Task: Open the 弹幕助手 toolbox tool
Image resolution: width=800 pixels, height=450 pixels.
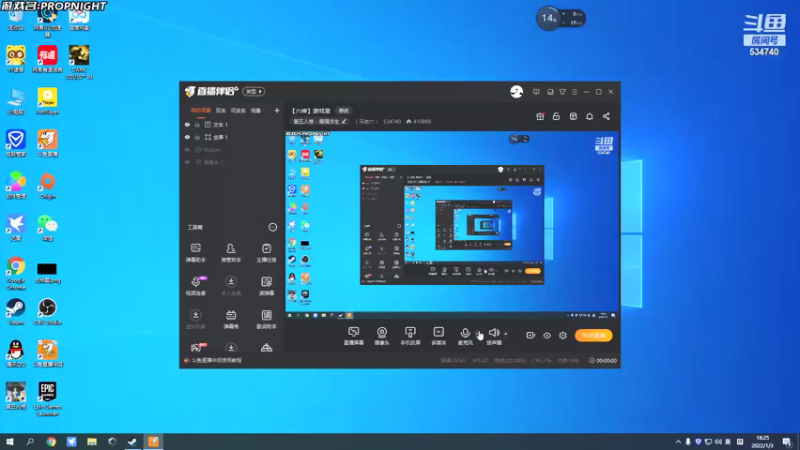Action: [x=196, y=253]
